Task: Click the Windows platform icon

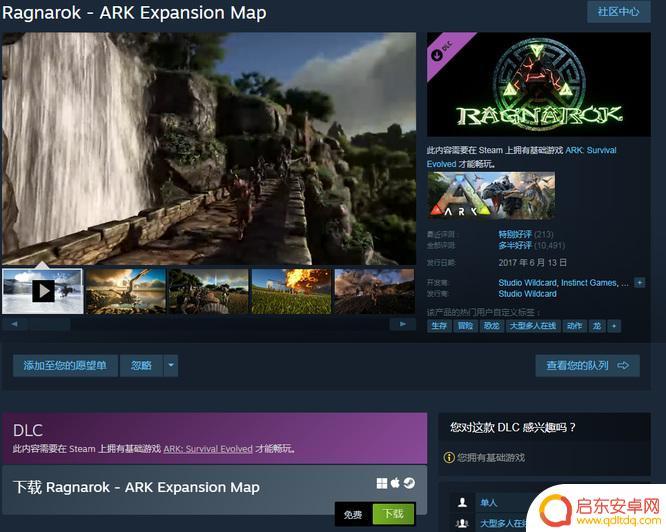Action: coord(382,483)
